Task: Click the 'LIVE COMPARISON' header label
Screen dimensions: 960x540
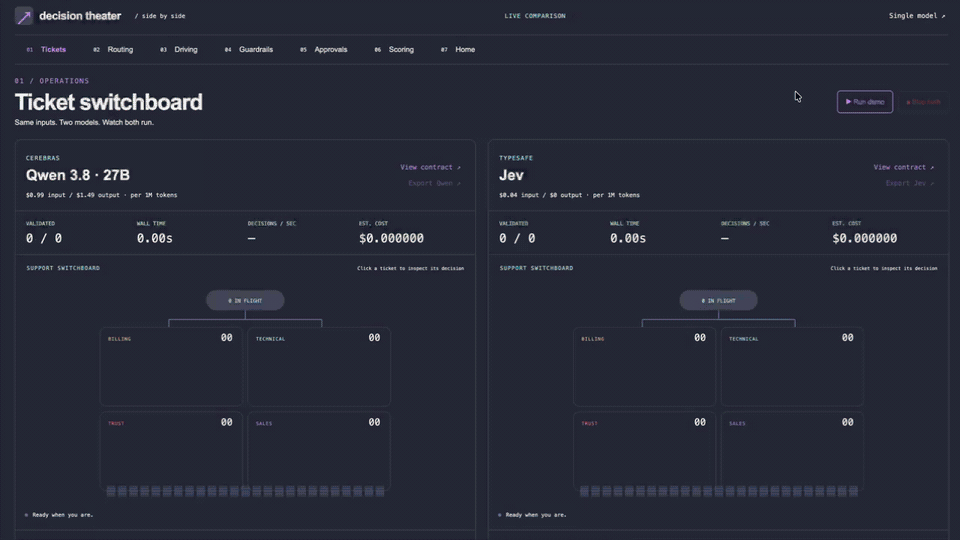Action: coord(535,16)
